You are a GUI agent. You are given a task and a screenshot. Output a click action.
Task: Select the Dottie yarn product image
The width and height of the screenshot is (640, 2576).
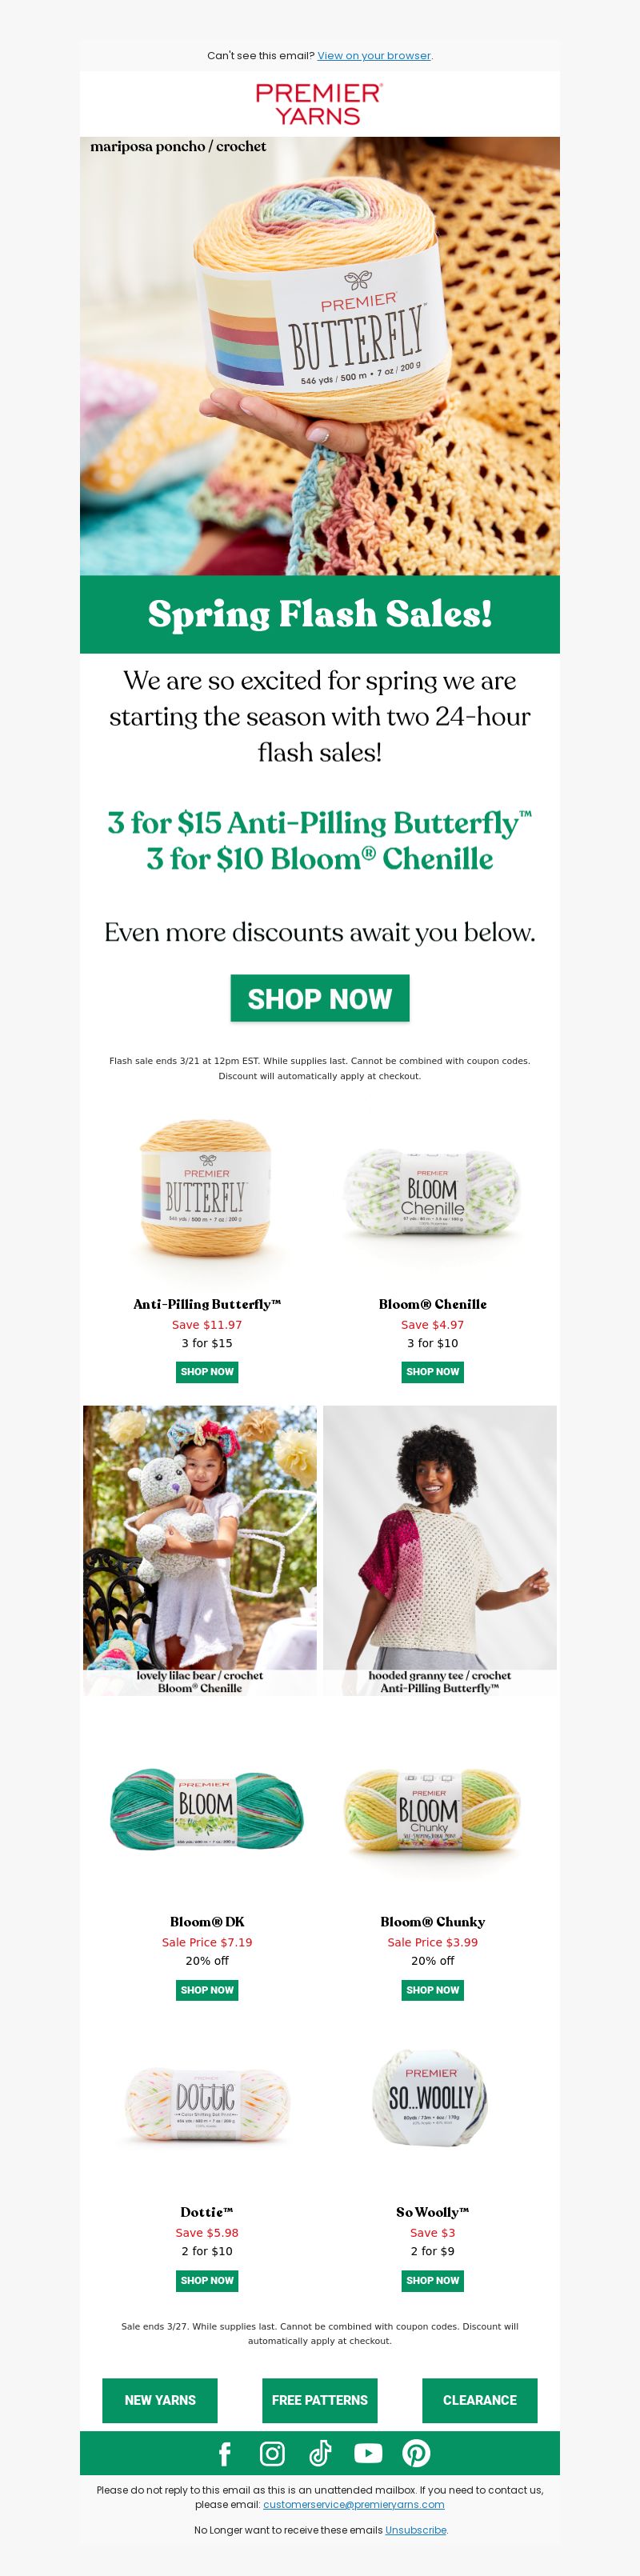click(207, 2098)
